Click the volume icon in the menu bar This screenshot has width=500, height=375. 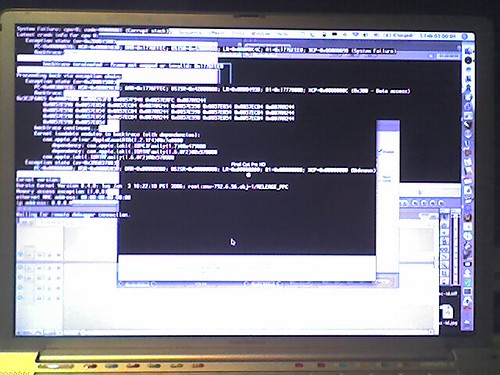(x=366, y=35)
